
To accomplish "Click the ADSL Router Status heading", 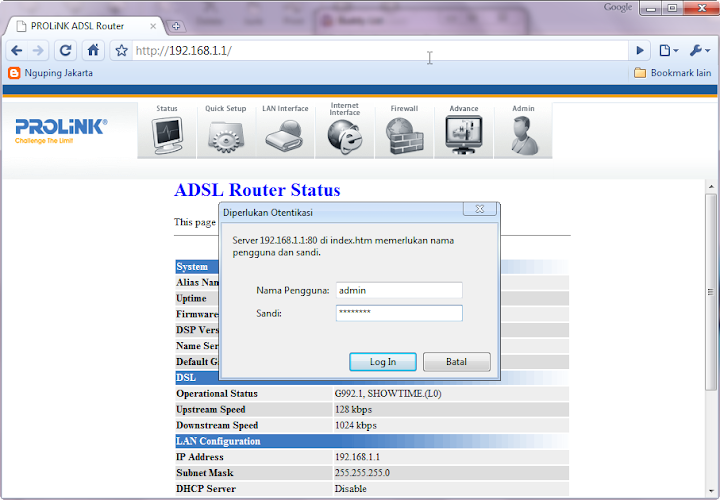I will (257, 190).
